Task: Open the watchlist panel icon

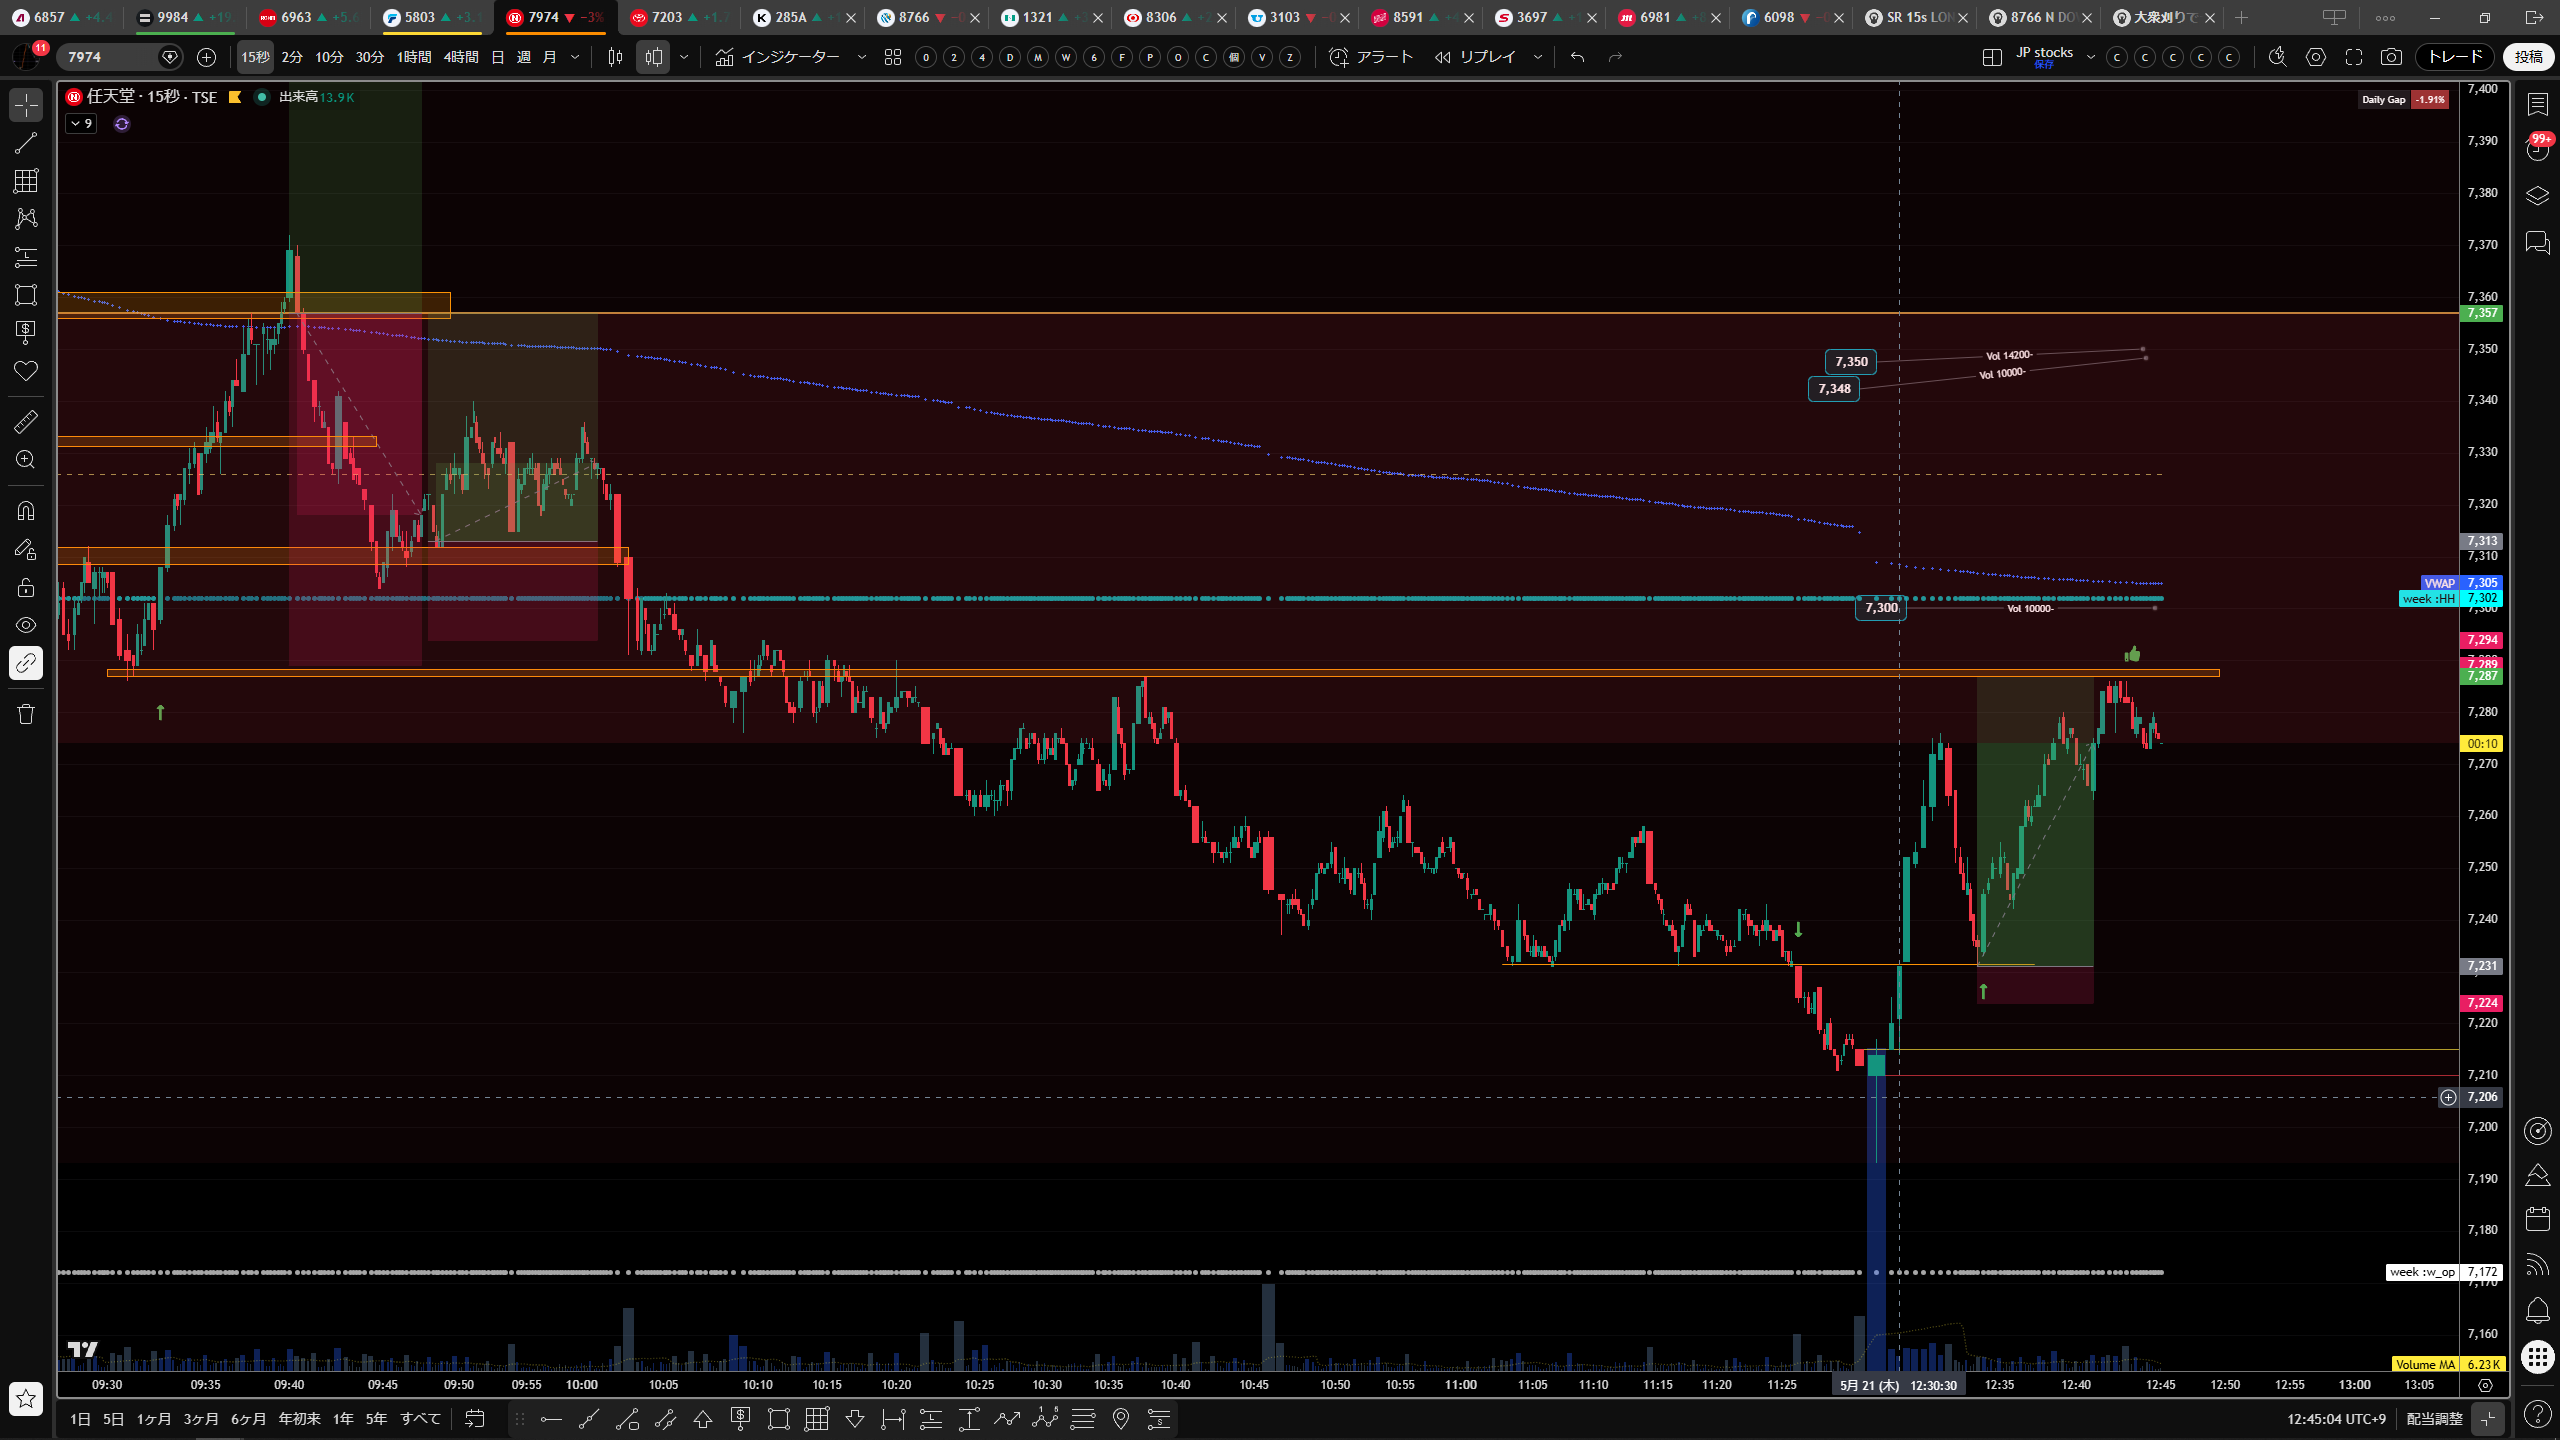Action: [x=2537, y=104]
